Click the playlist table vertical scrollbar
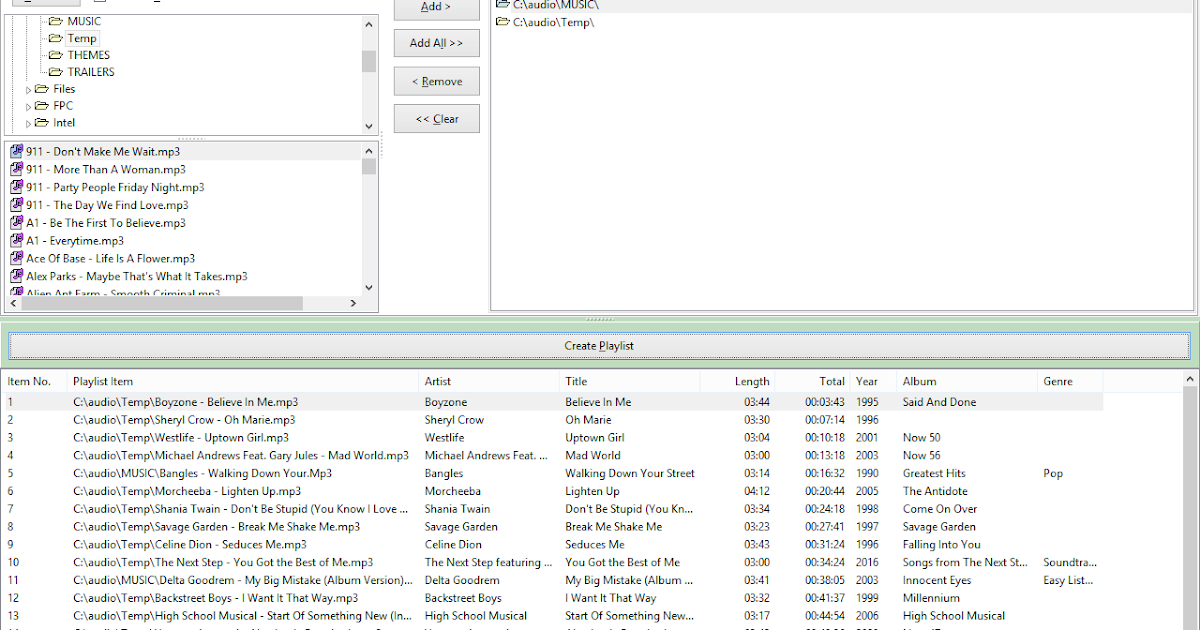Image resolution: width=1200 pixels, height=630 pixels. pyautogui.click(x=1189, y=500)
